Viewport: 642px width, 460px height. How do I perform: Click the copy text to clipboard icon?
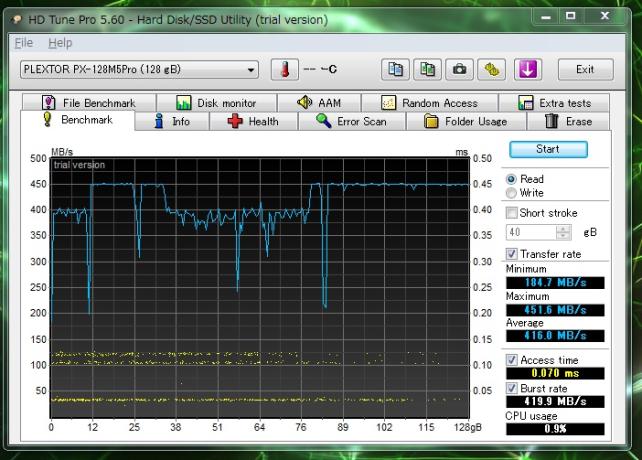(x=397, y=69)
